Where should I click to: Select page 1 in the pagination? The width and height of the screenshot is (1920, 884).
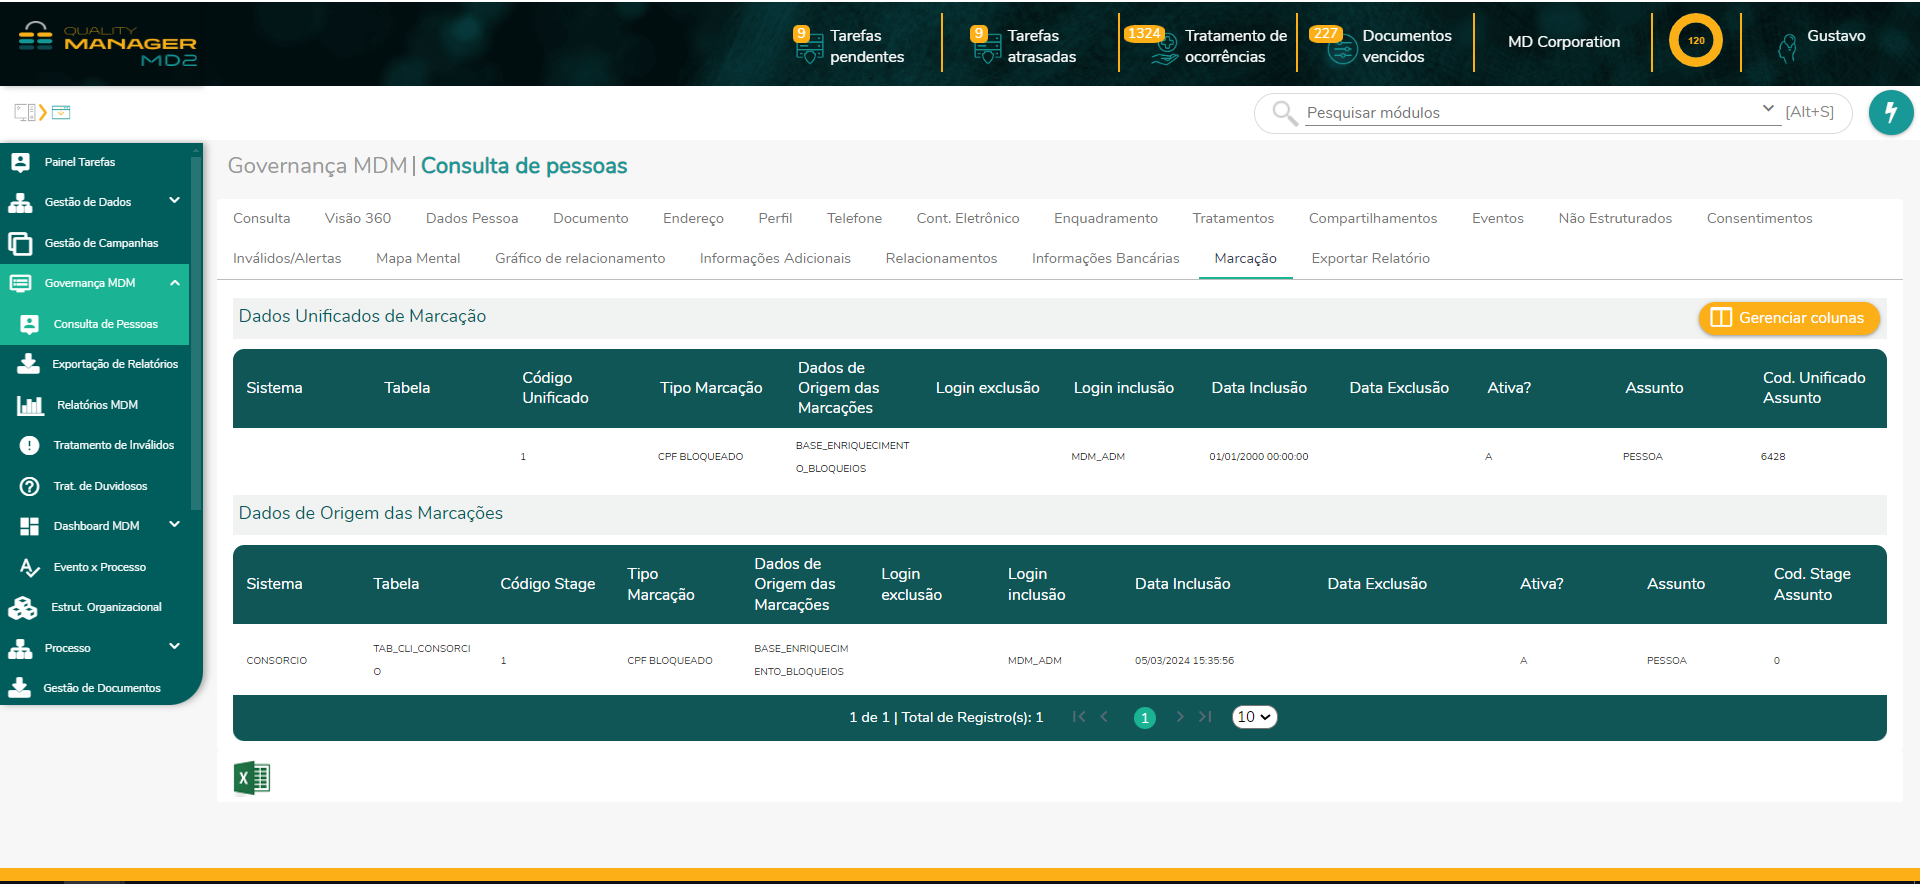[1144, 718]
